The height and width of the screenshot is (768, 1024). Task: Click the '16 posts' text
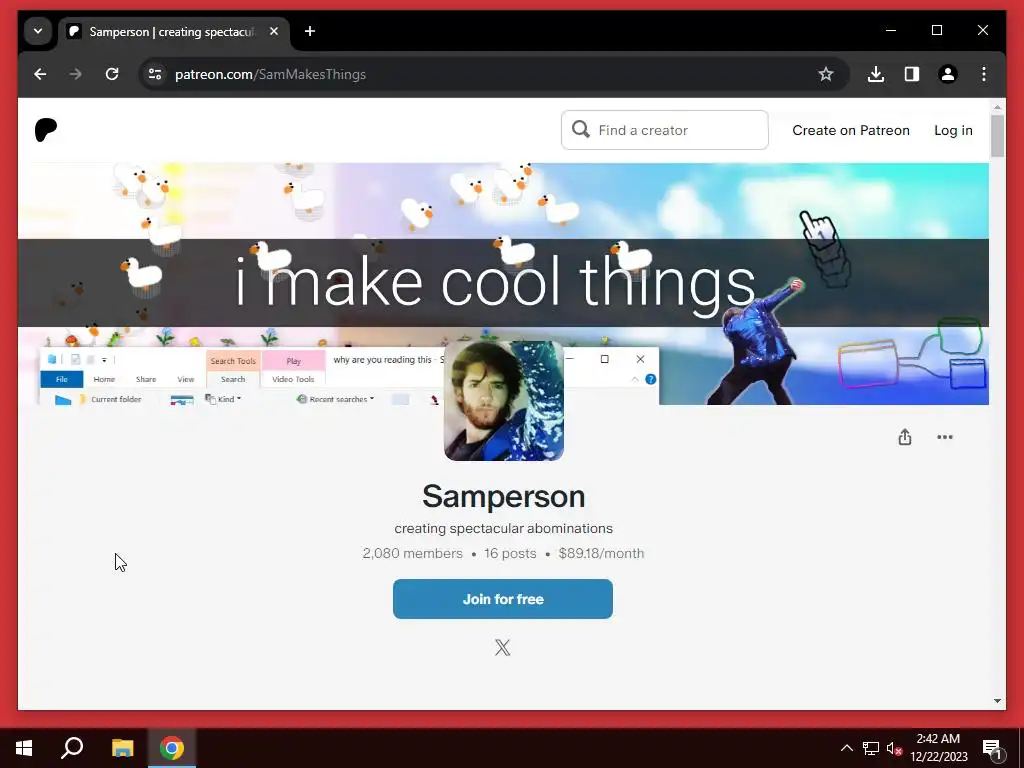(x=510, y=553)
